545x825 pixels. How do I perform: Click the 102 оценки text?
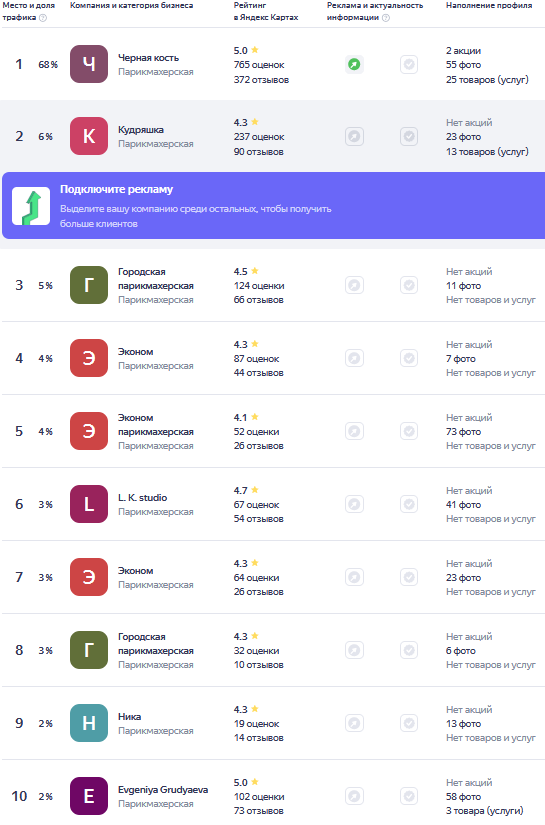click(x=259, y=797)
